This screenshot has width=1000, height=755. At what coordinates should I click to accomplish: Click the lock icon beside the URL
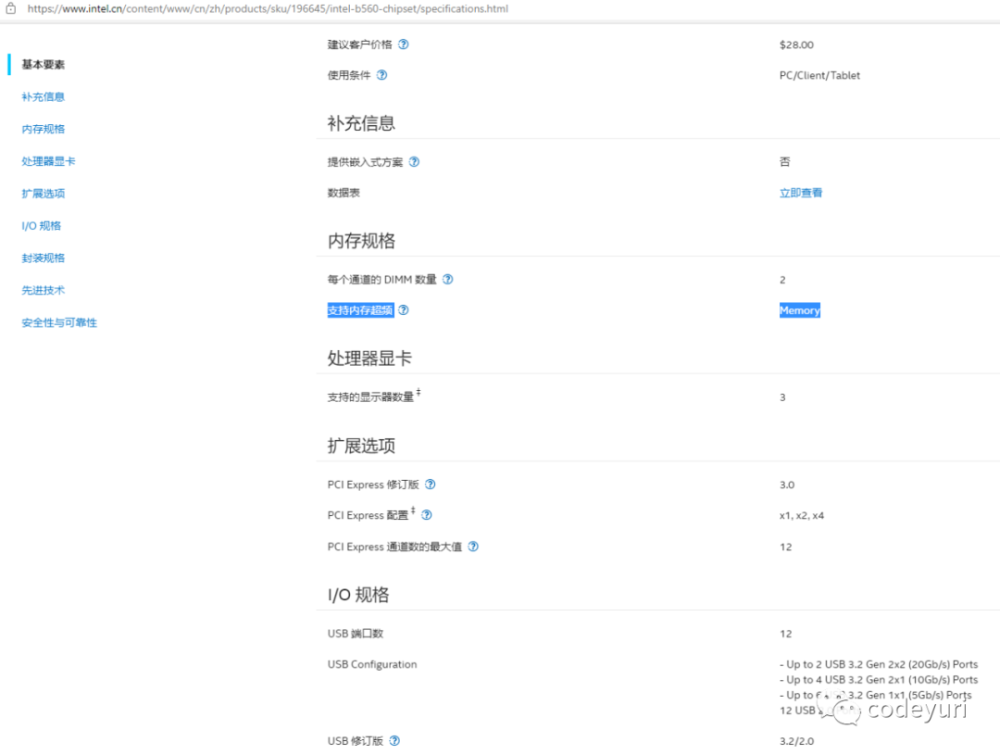coord(10,9)
